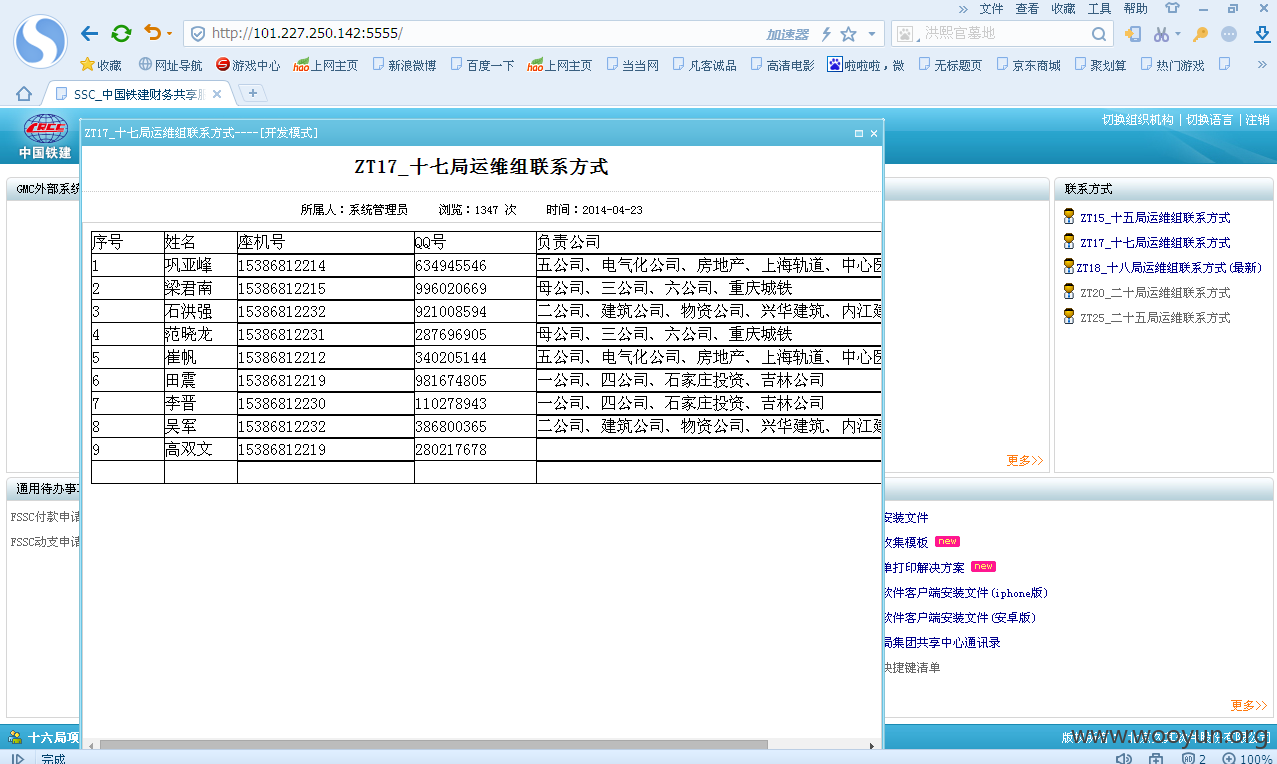Bookmark page with the star icon
Viewport: 1277px width, 764px height.
[x=848, y=34]
